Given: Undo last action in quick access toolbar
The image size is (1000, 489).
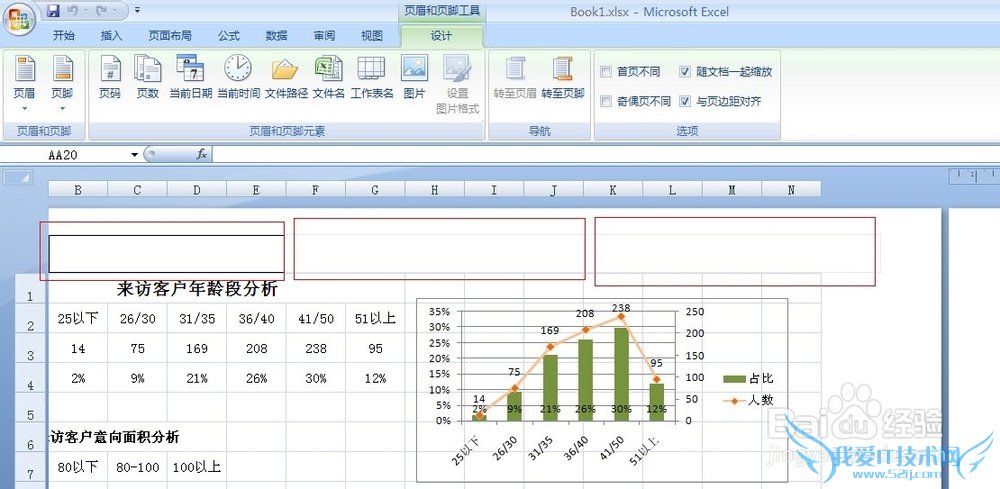Looking at the screenshot, I should 72,10.
